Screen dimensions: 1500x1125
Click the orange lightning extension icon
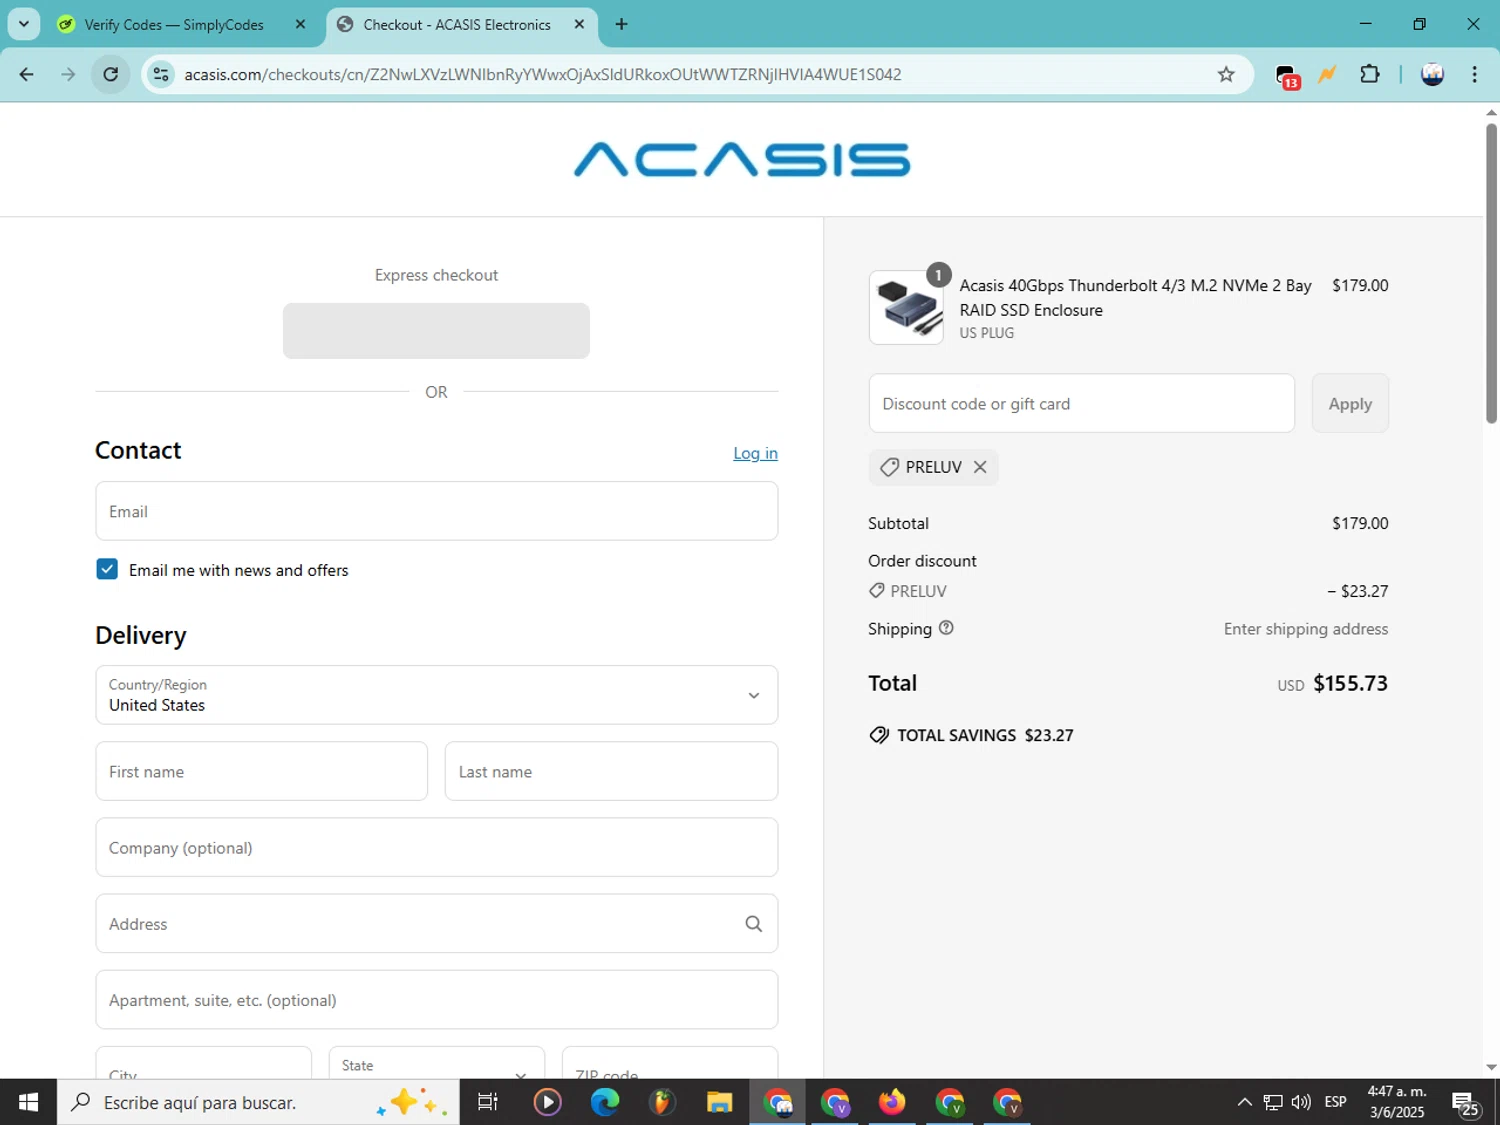coord(1327,74)
